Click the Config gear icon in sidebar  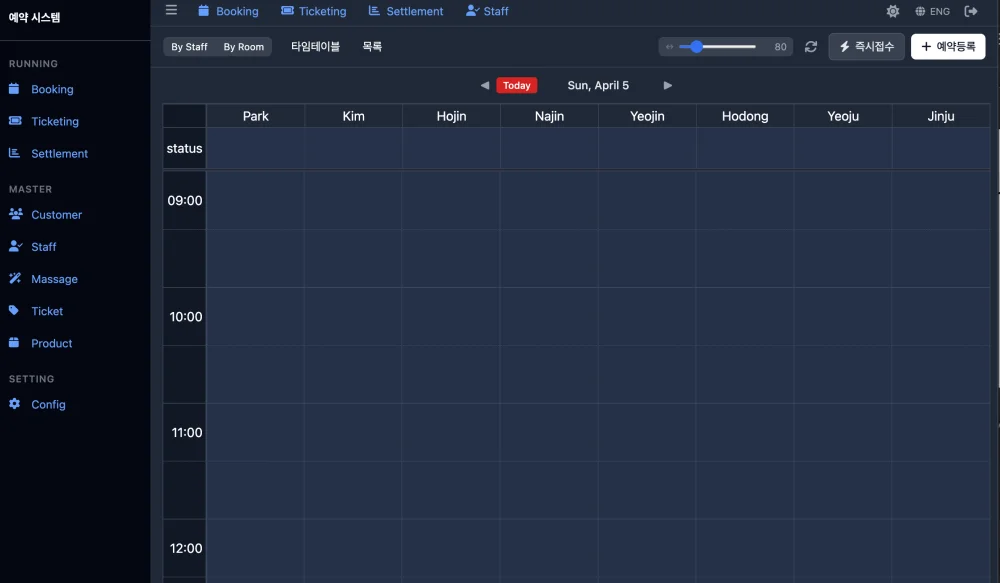tap(14, 404)
